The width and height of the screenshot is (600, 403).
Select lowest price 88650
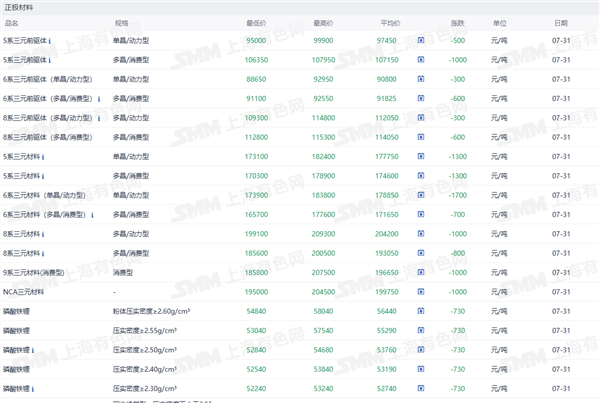point(256,79)
